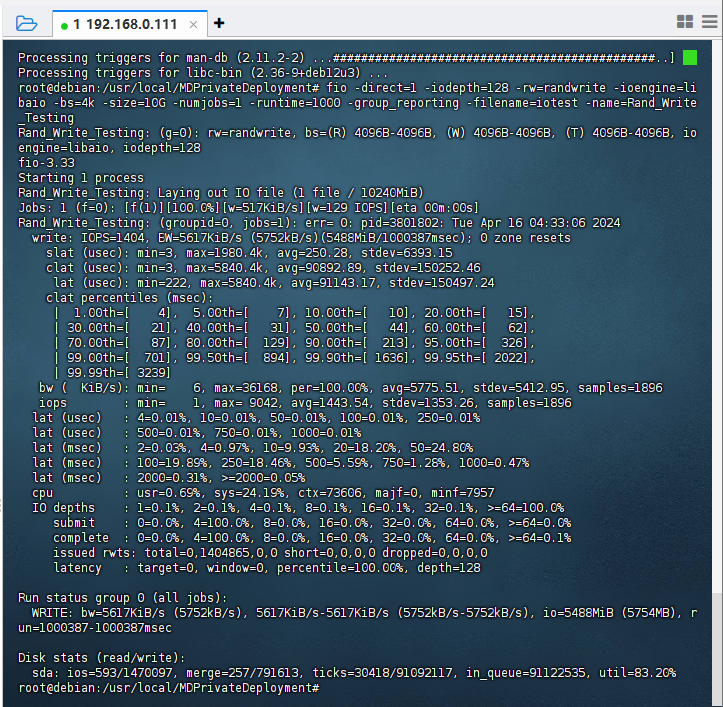Click the bottom root@debian command prompt
Viewport: 723px width, 707px height.
(x=168, y=689)
